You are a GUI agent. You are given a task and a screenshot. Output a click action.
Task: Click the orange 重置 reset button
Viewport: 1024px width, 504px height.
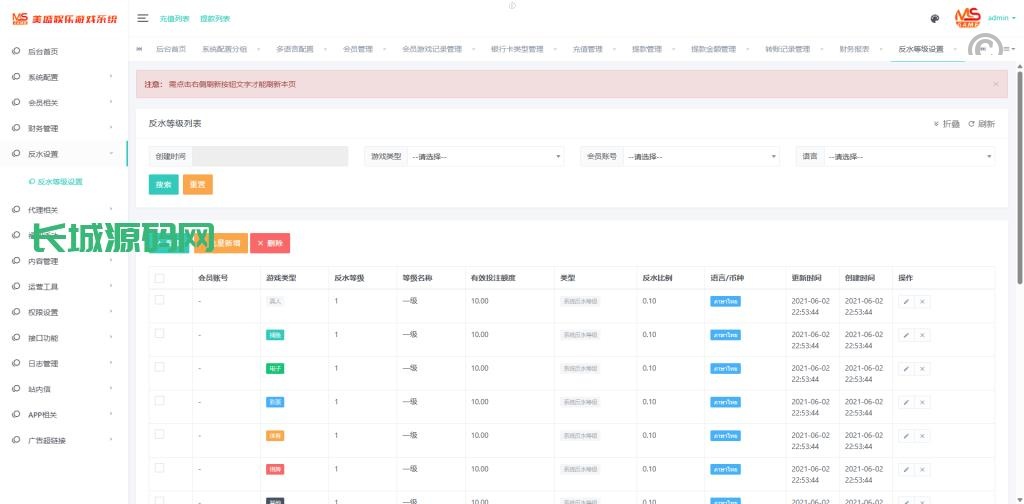pos(198,185)
